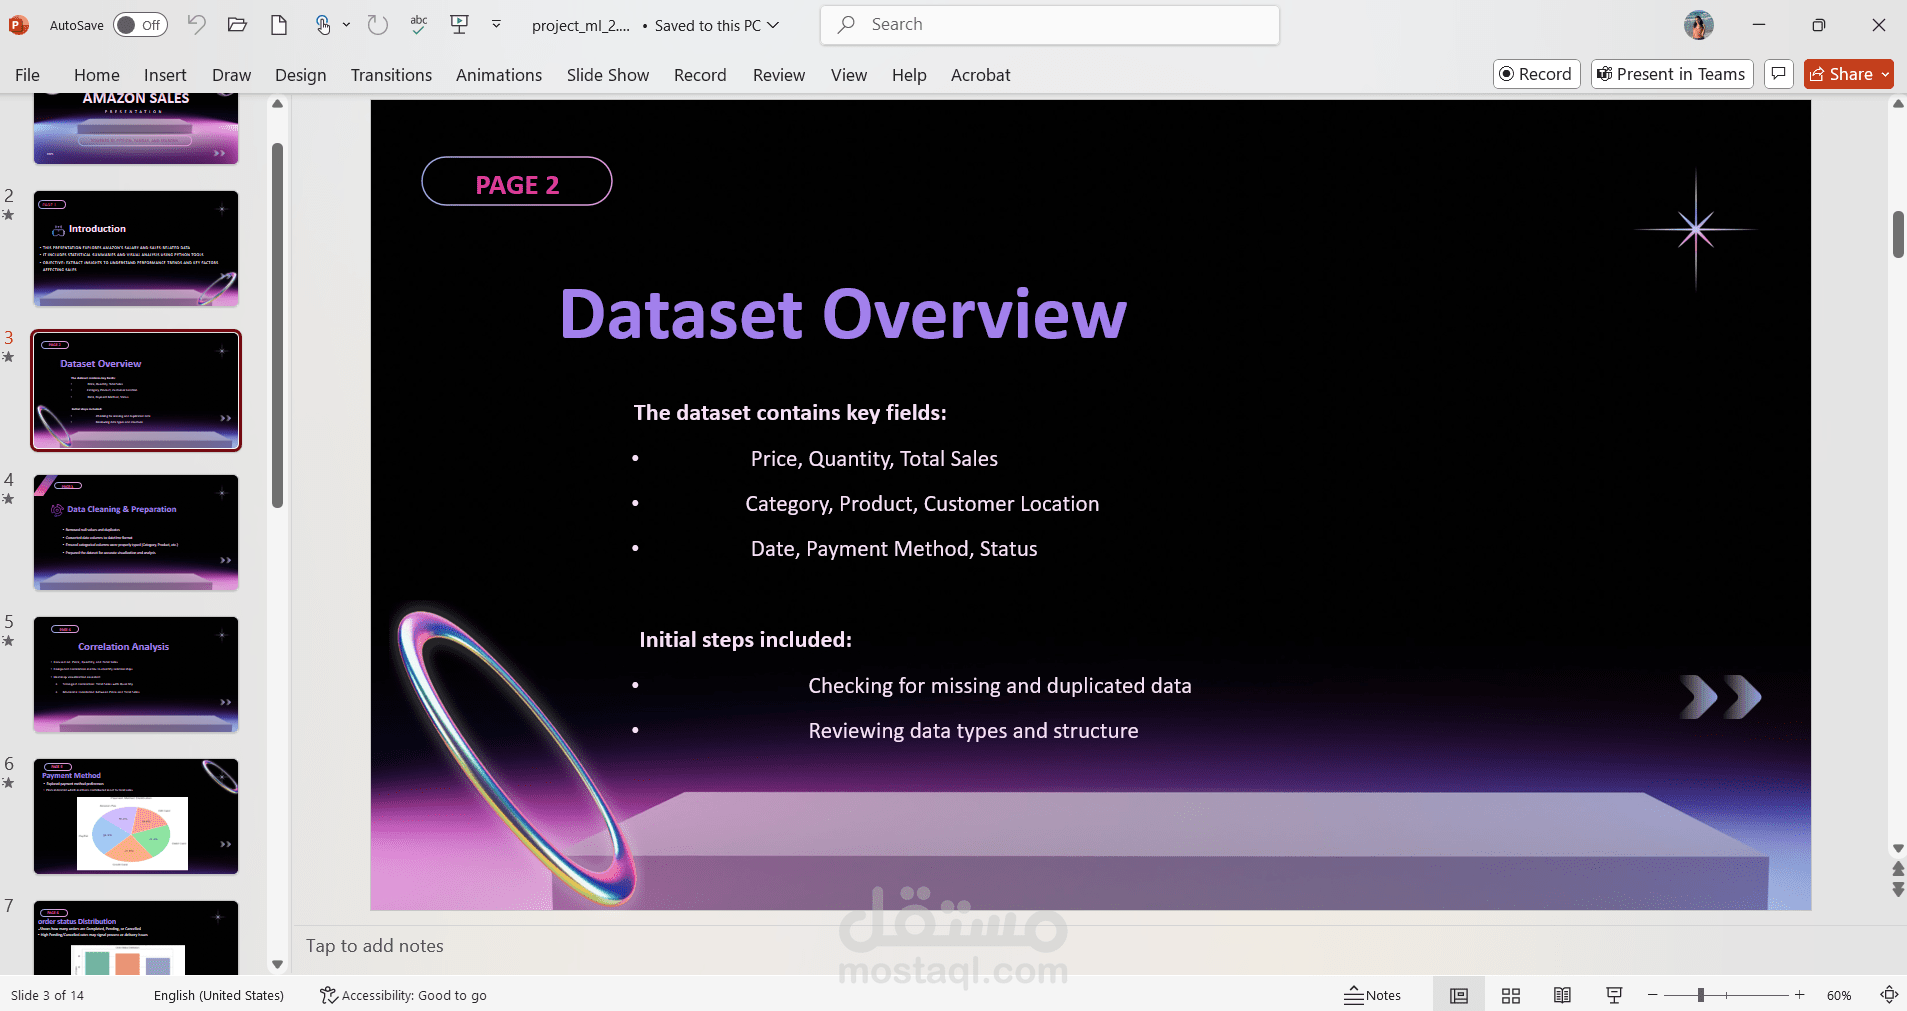Click the Record button at top right
The width and height of the screenshot is (1907, 1011).
click(x=1536, y=74)
